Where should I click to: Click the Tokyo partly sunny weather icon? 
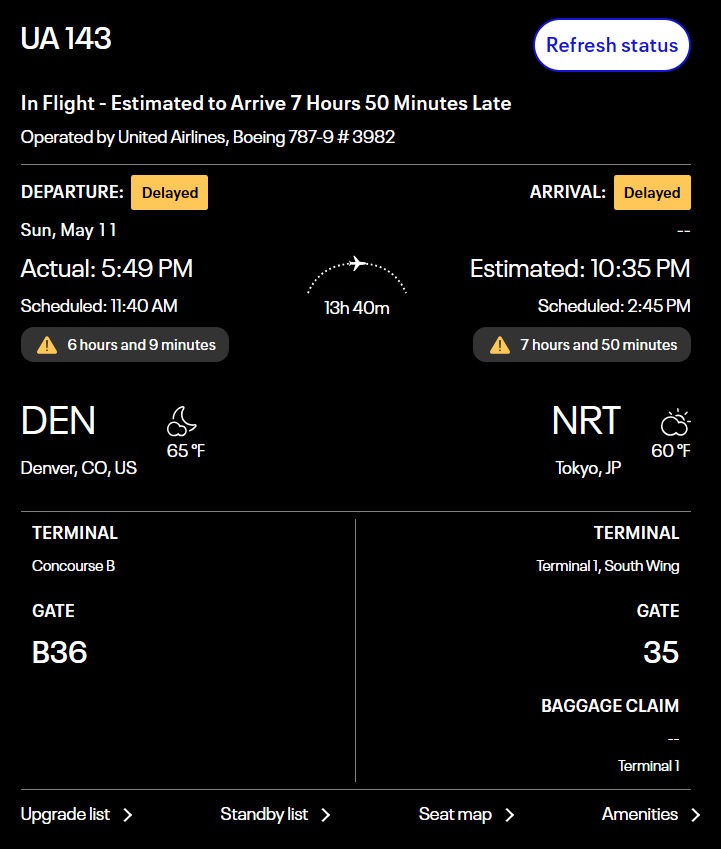click(674, 422)
